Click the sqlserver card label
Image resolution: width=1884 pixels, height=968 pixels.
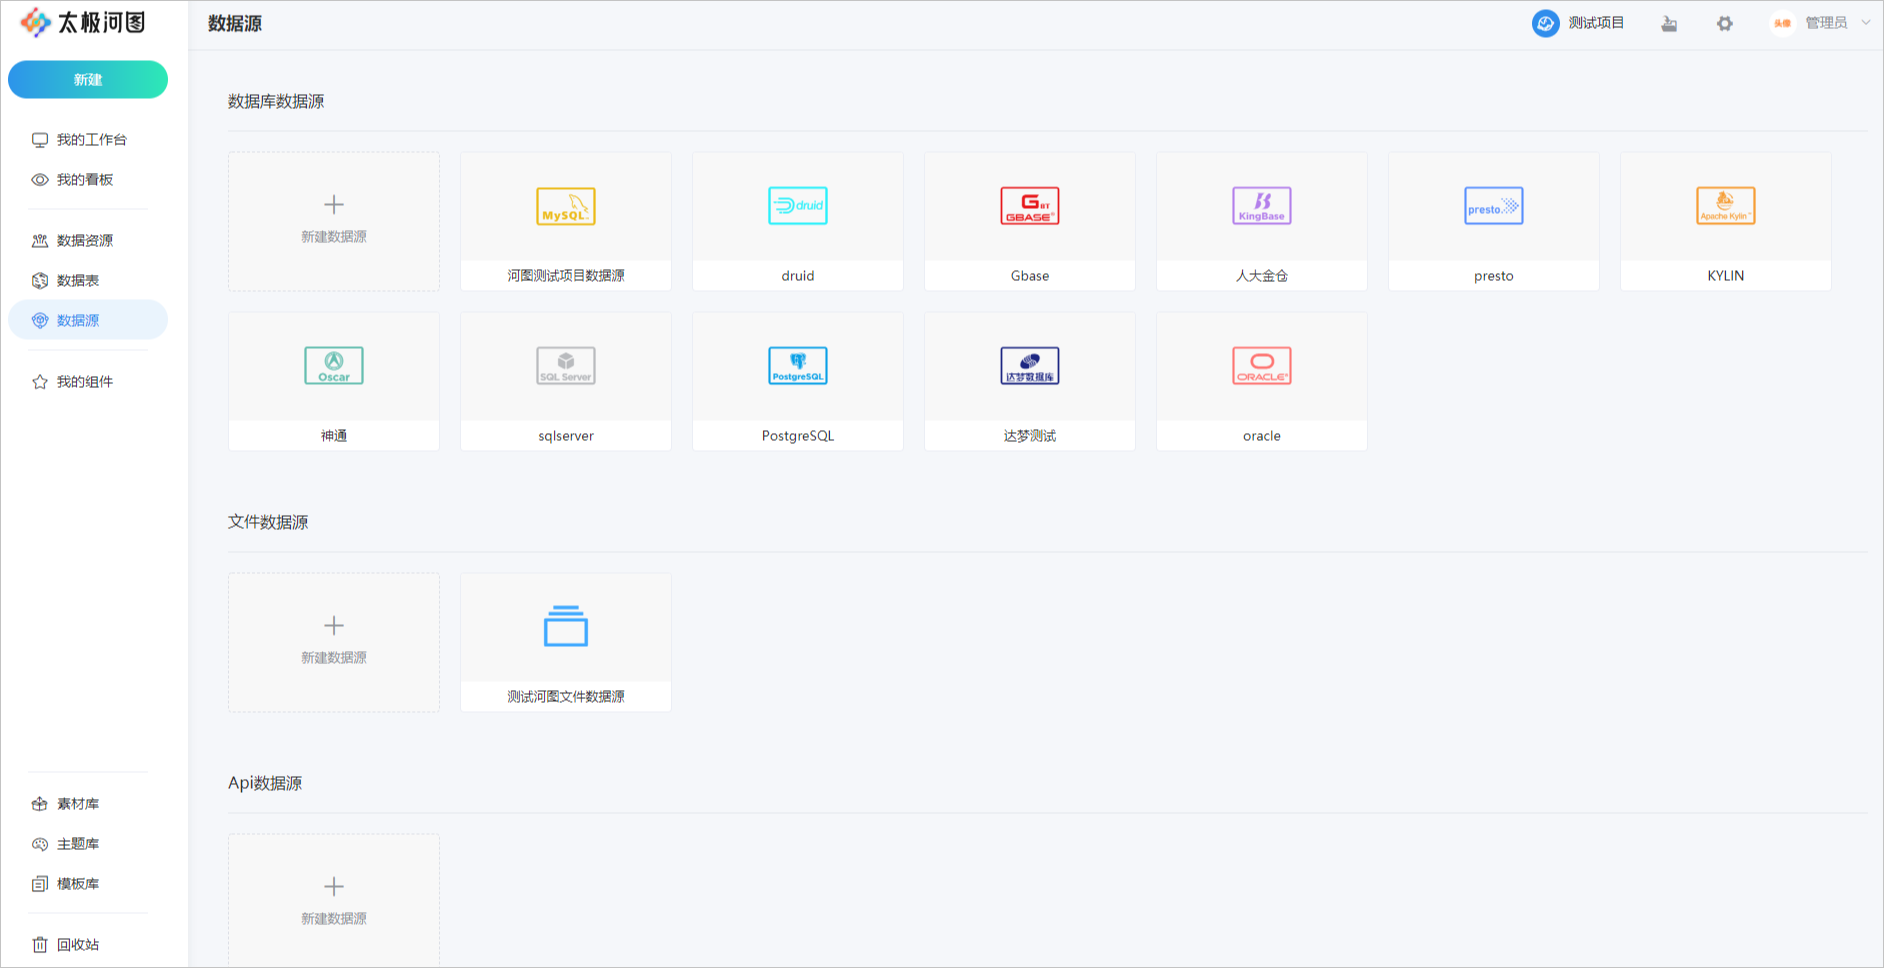pos(566,436)
